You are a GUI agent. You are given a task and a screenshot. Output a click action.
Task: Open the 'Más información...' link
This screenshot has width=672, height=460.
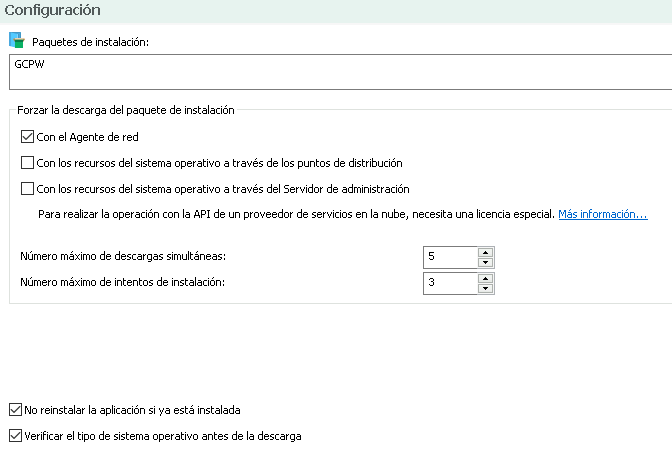[x=602, y=214]
